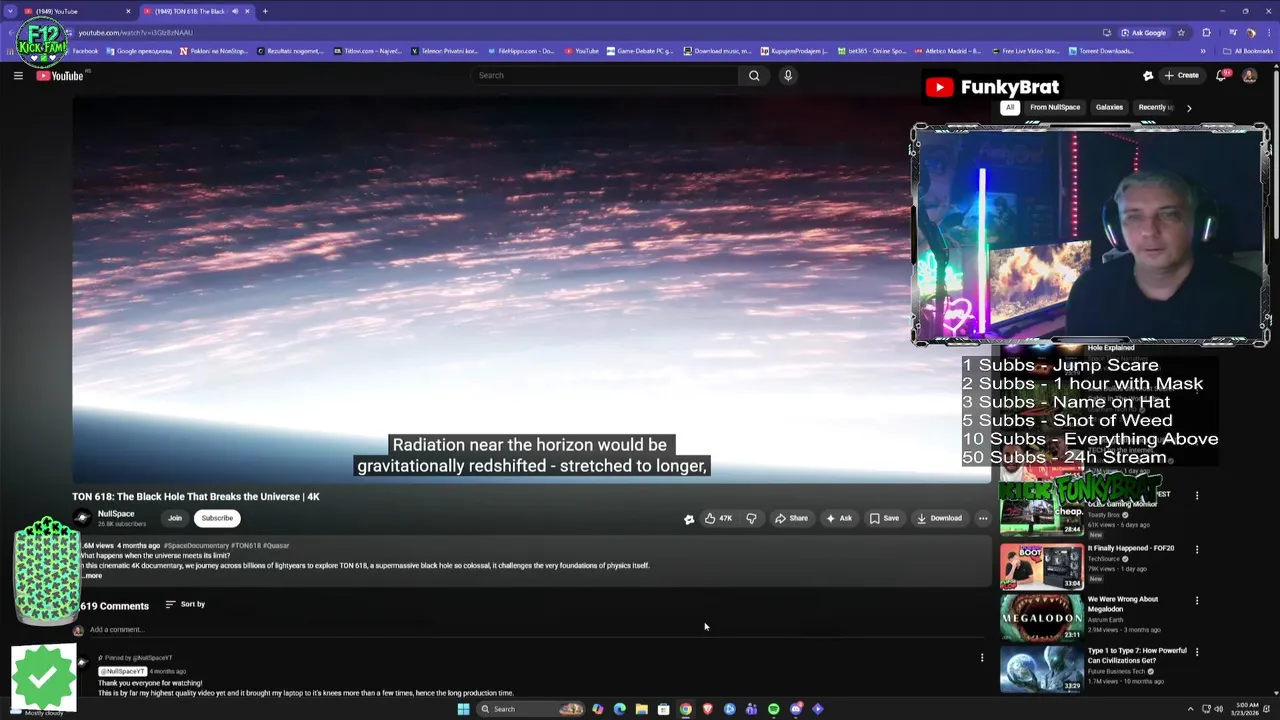This screenshot has width=1280, height=720.
Task: Click the Join membership button
Action: tap(175, 518)
